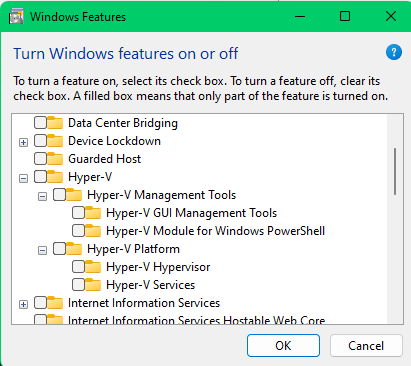411x366 pixels.
Task: Collapse the Hyper-V tree node
Action: click(x=23, y=179)
